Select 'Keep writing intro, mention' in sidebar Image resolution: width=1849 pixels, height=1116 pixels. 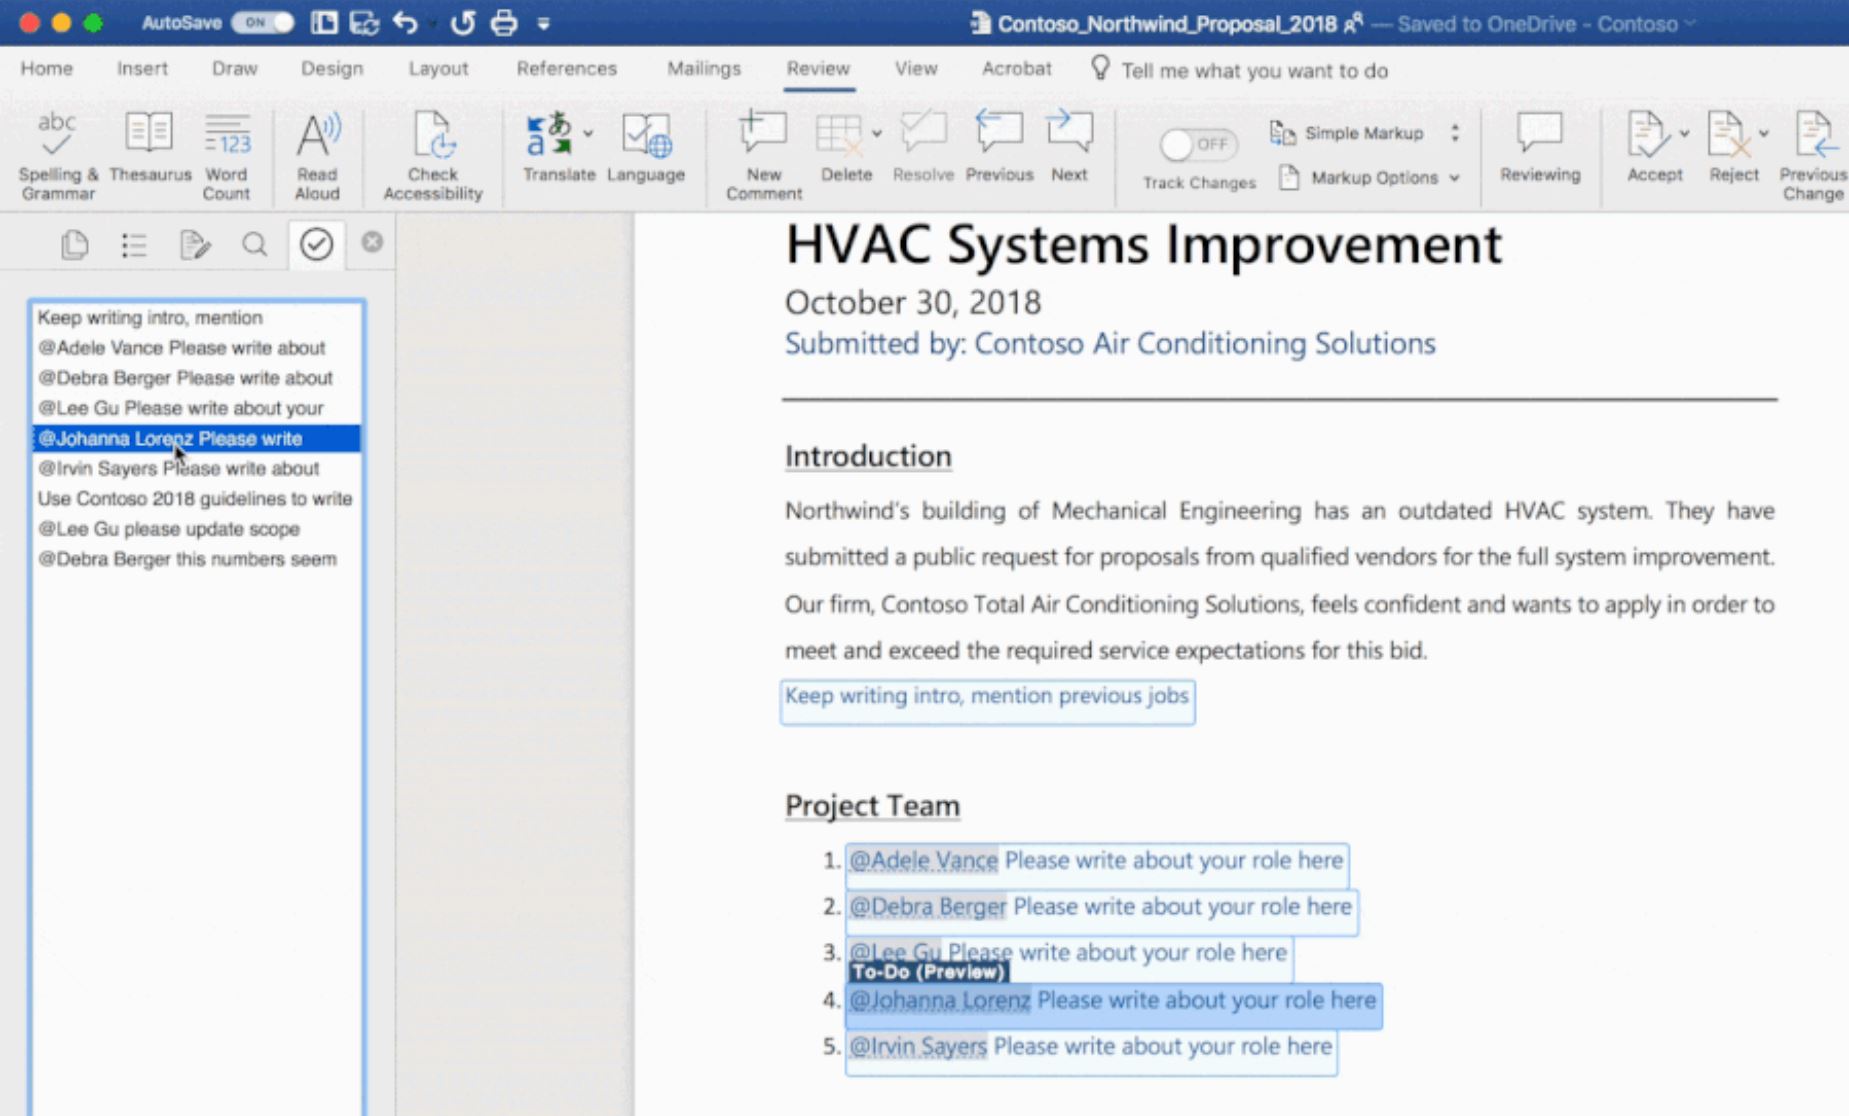coord(196,318)
